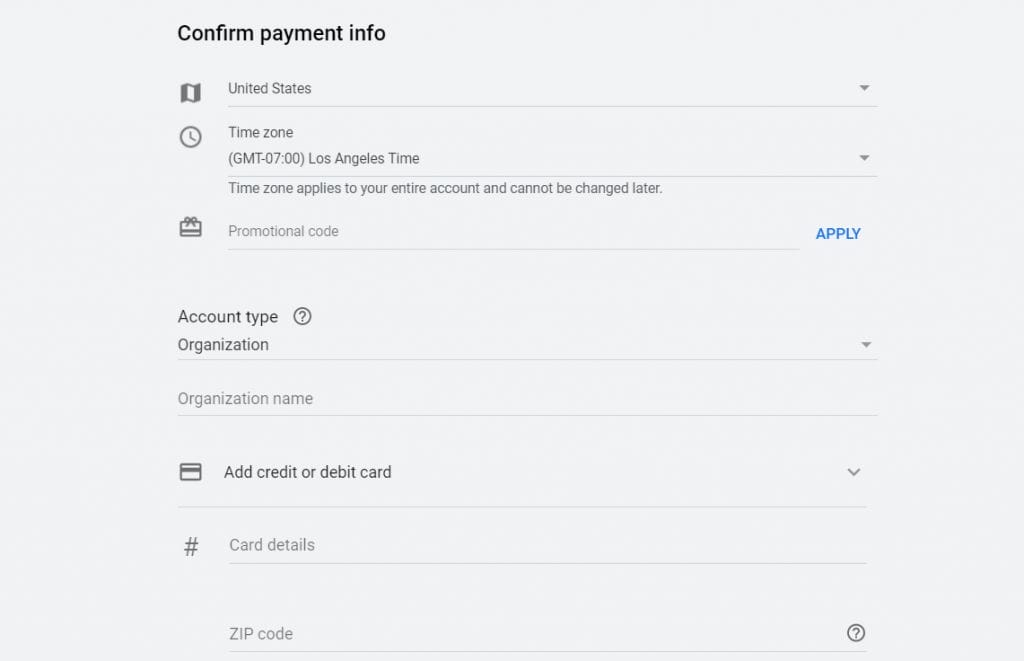Click the country map icon

pos(190,90)
